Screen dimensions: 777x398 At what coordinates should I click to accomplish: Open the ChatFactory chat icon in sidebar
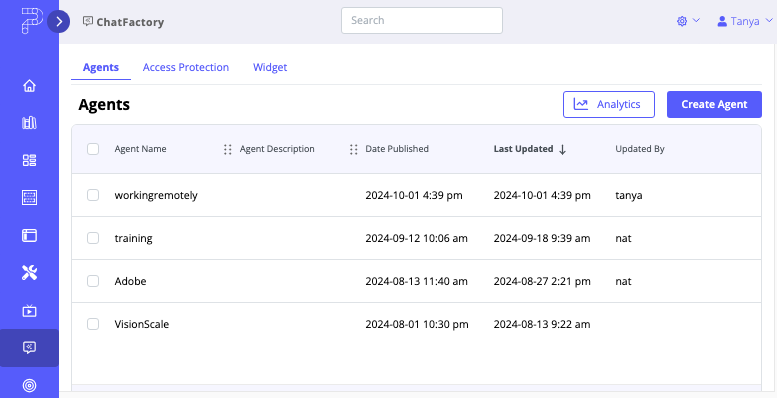pos(29,347)
